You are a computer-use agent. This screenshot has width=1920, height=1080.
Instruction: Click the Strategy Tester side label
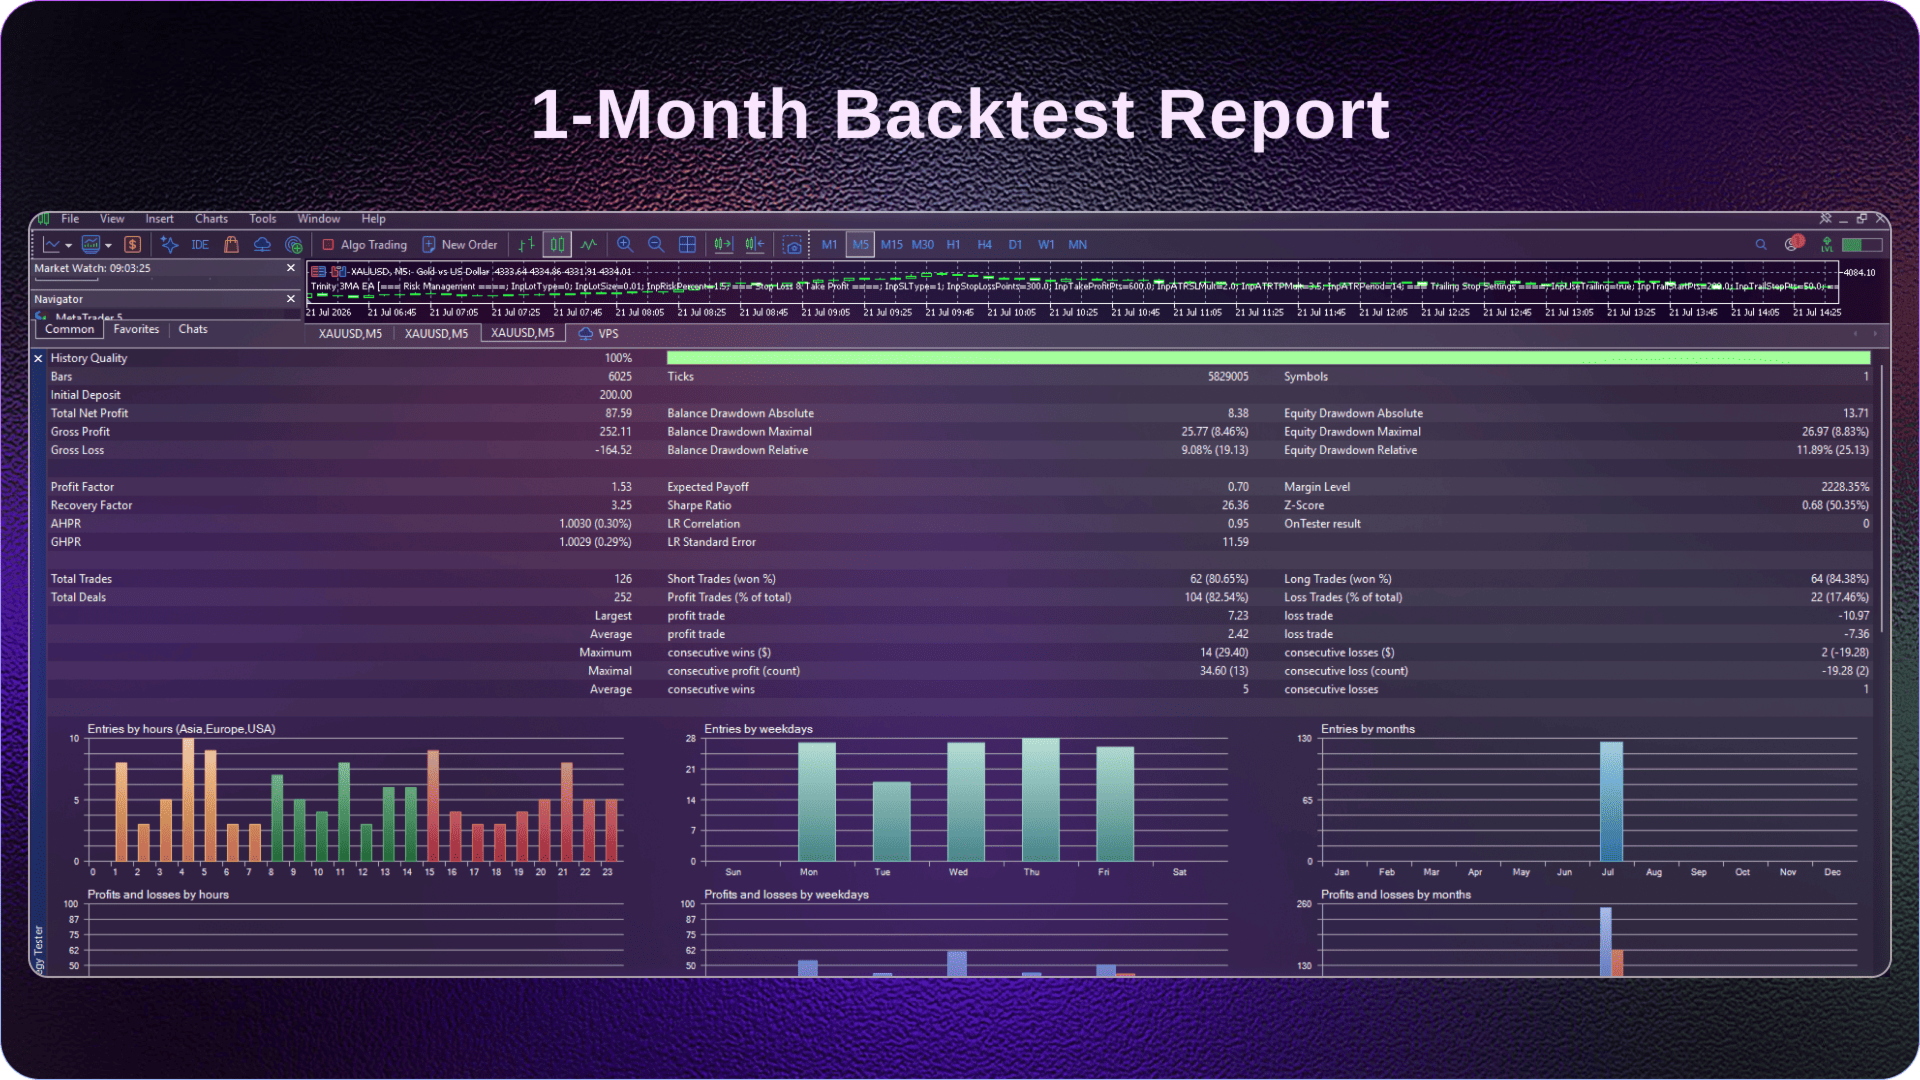[x=39, y=949]
